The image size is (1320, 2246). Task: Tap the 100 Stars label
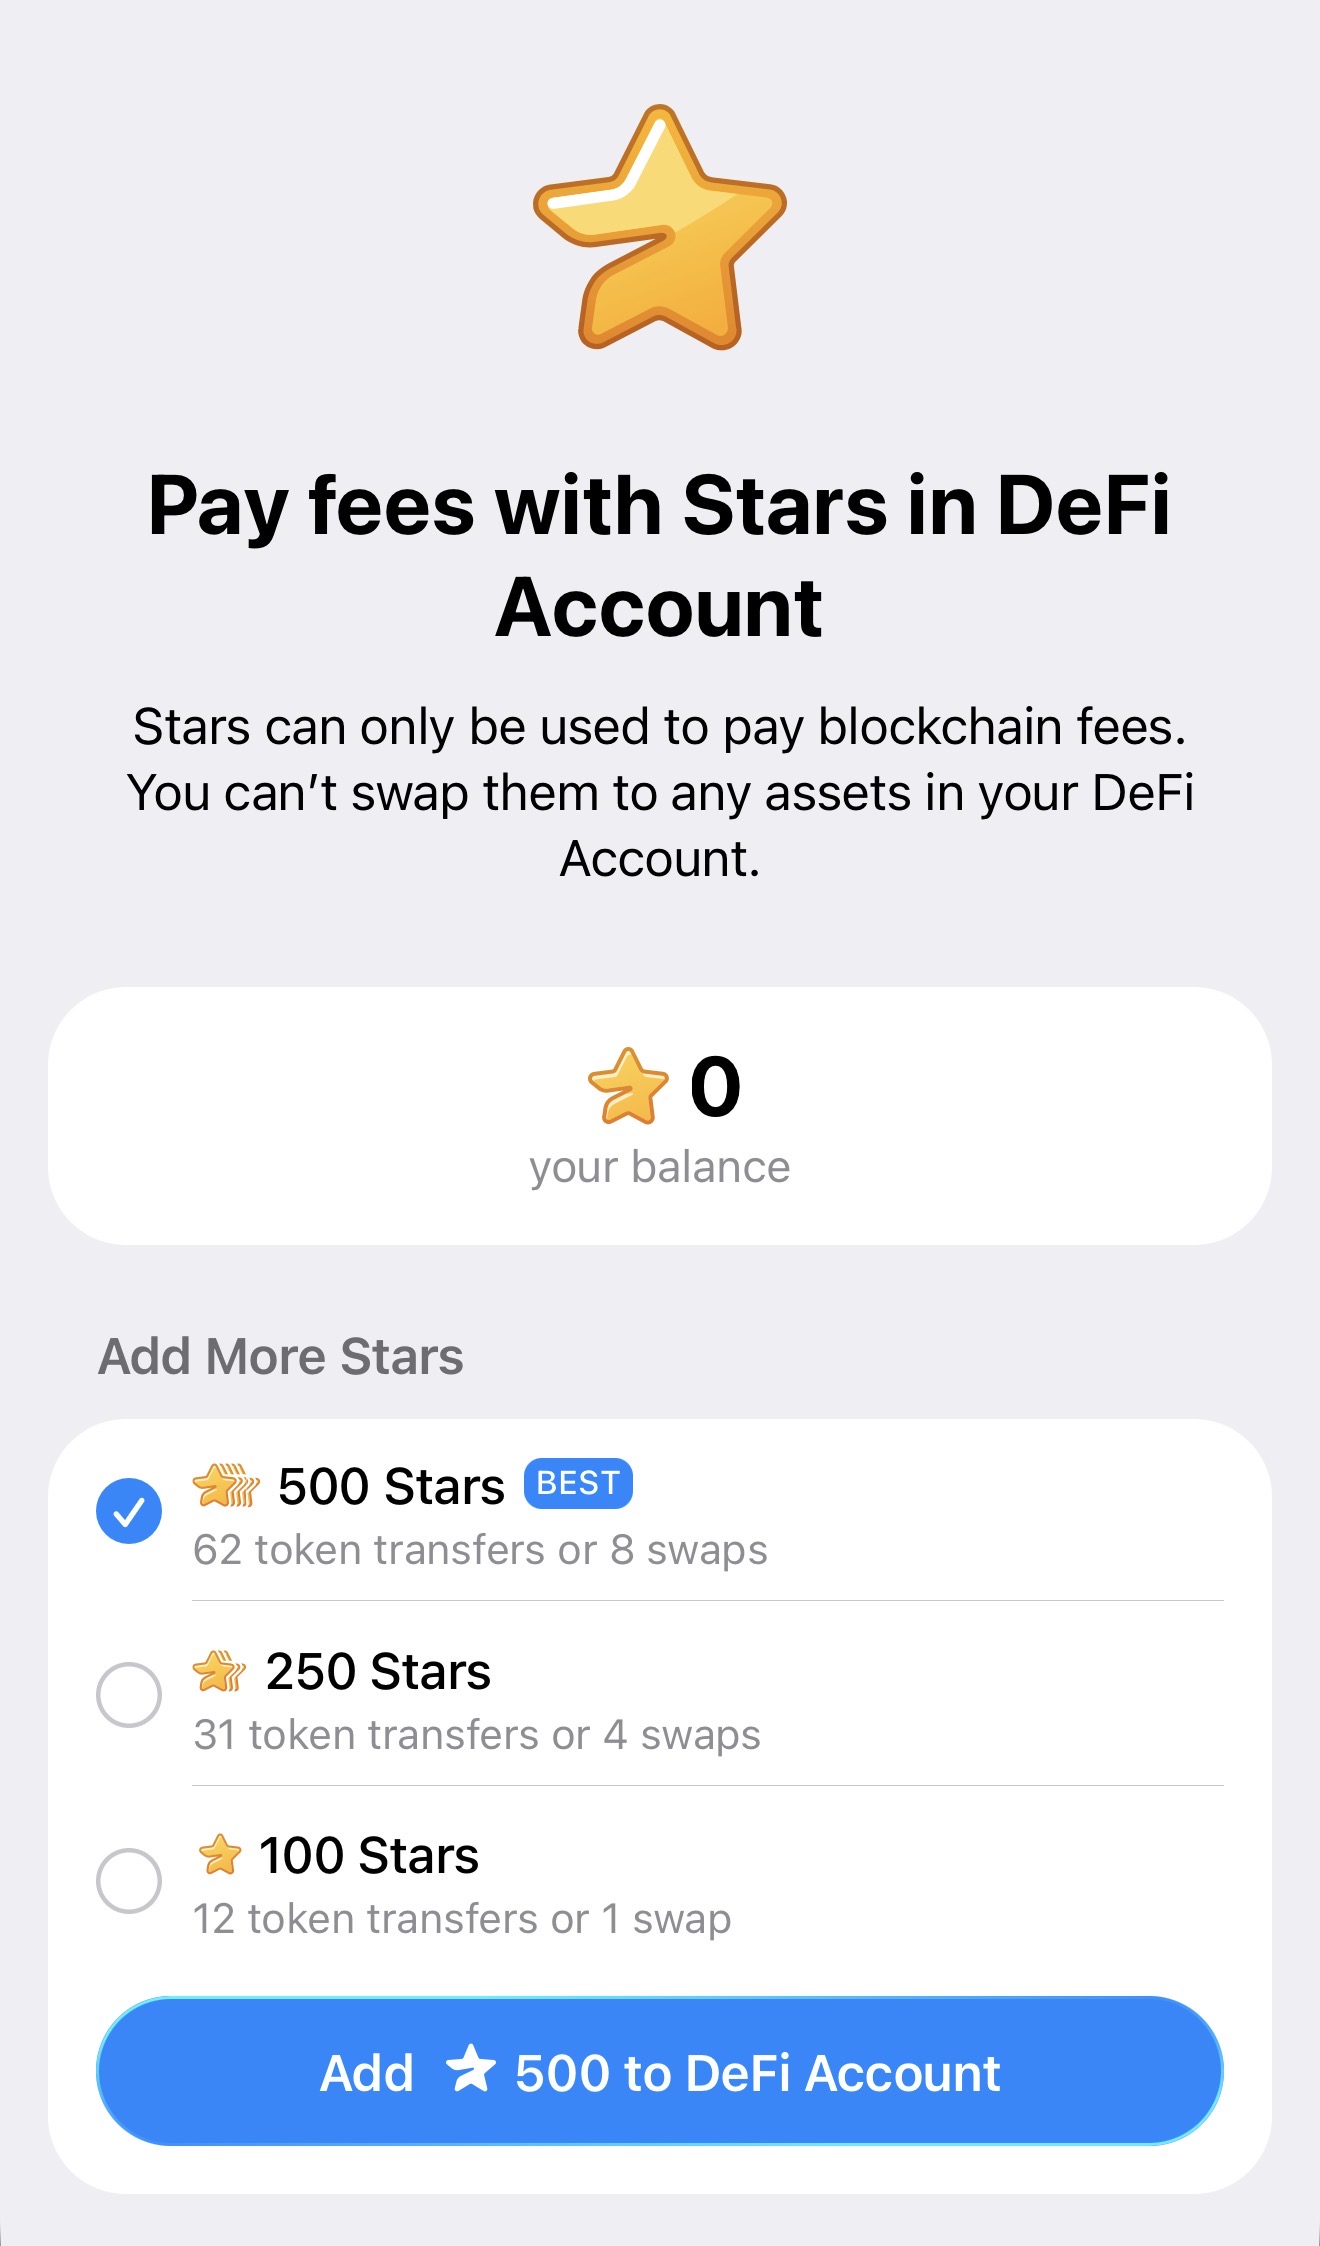369,1855
